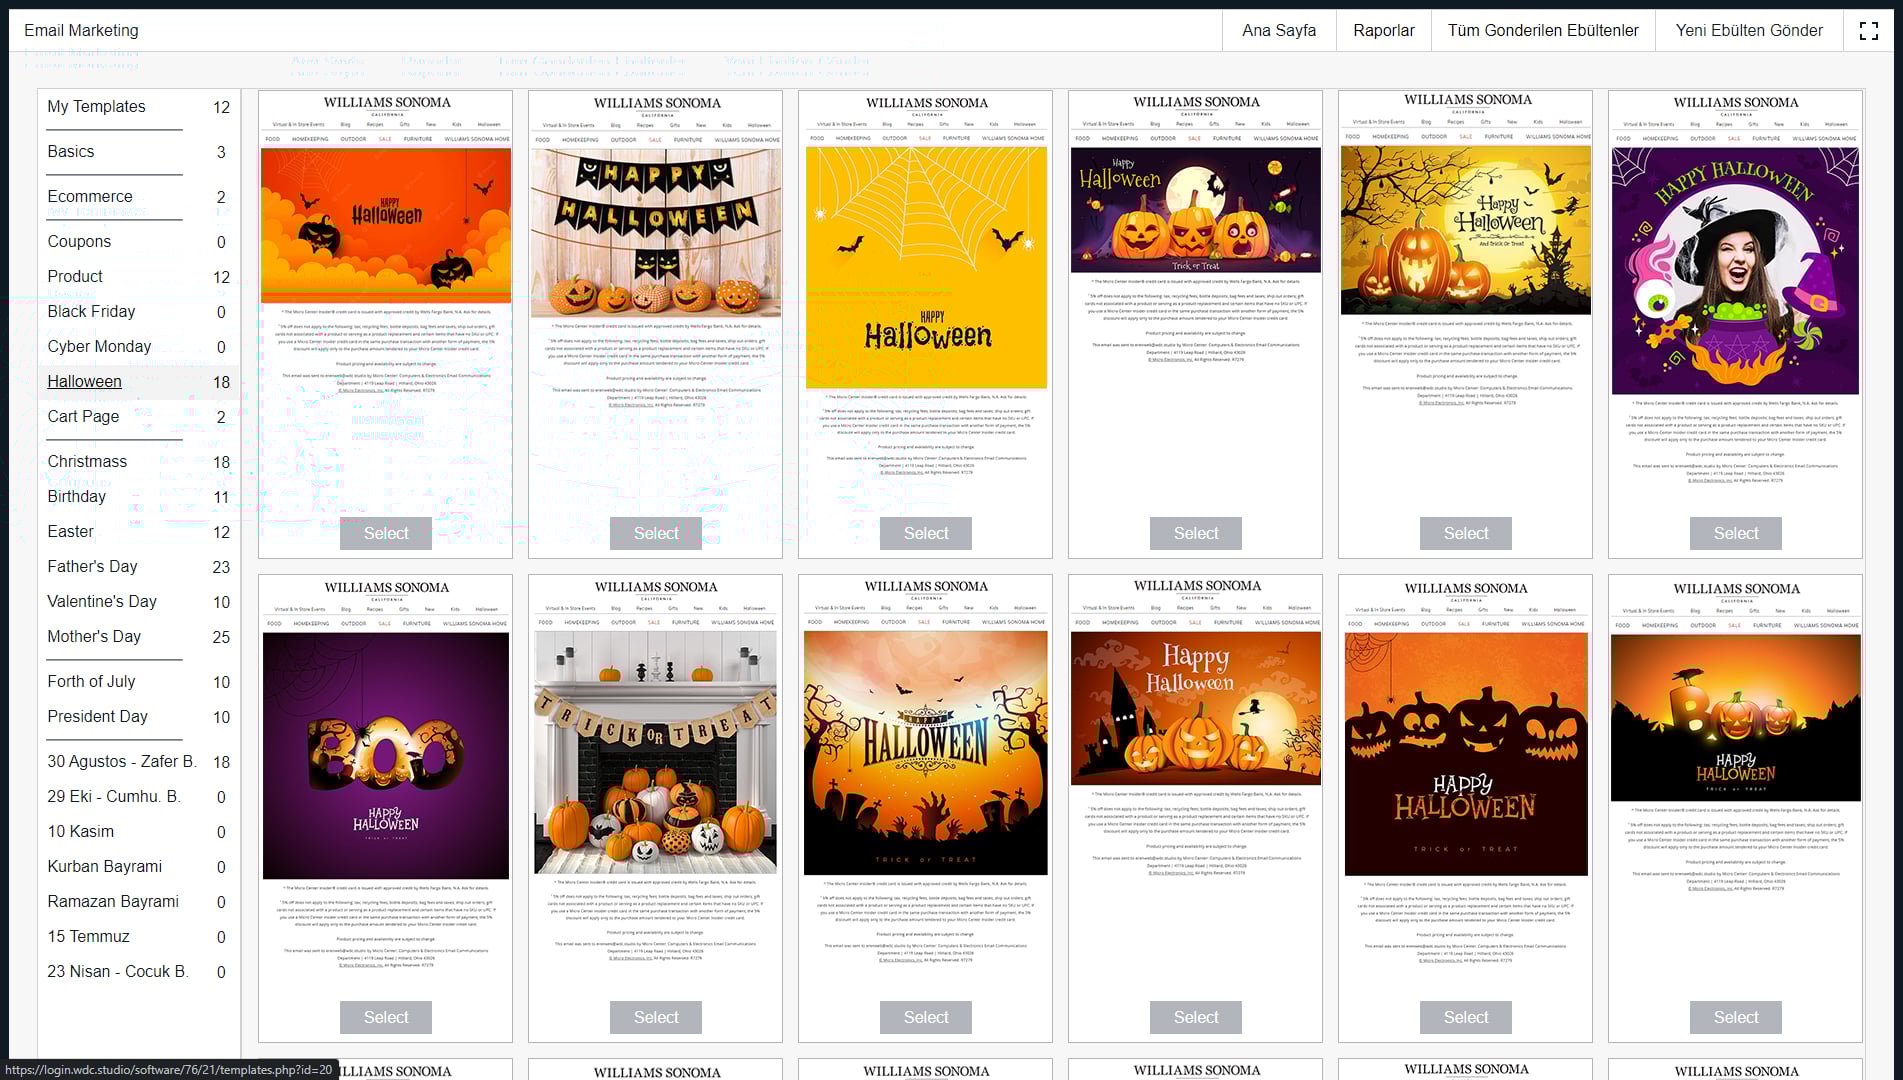Preview orange haunted house pumpkins image
1903x1080 pixels.
coord(1196,708)
